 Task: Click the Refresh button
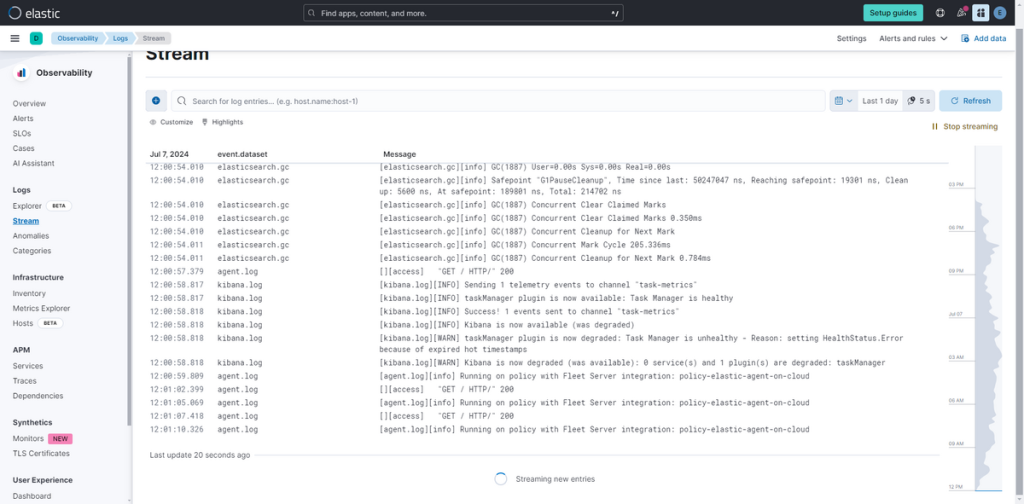[970, 101]
